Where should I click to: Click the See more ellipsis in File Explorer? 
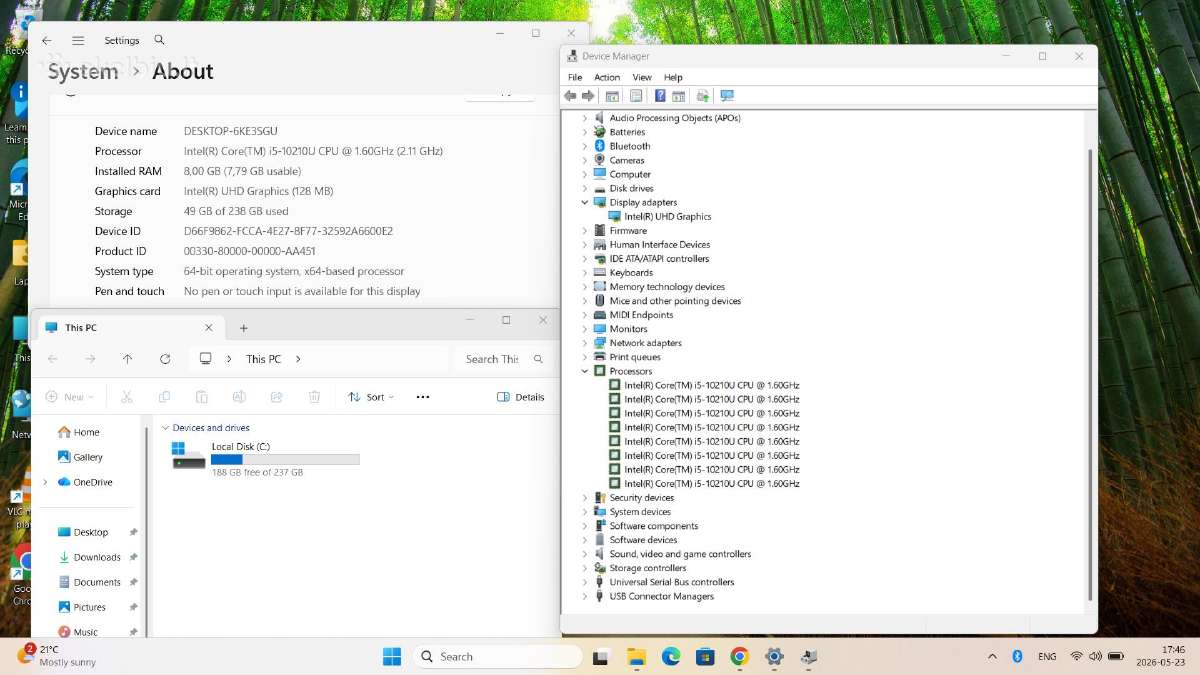422,397
